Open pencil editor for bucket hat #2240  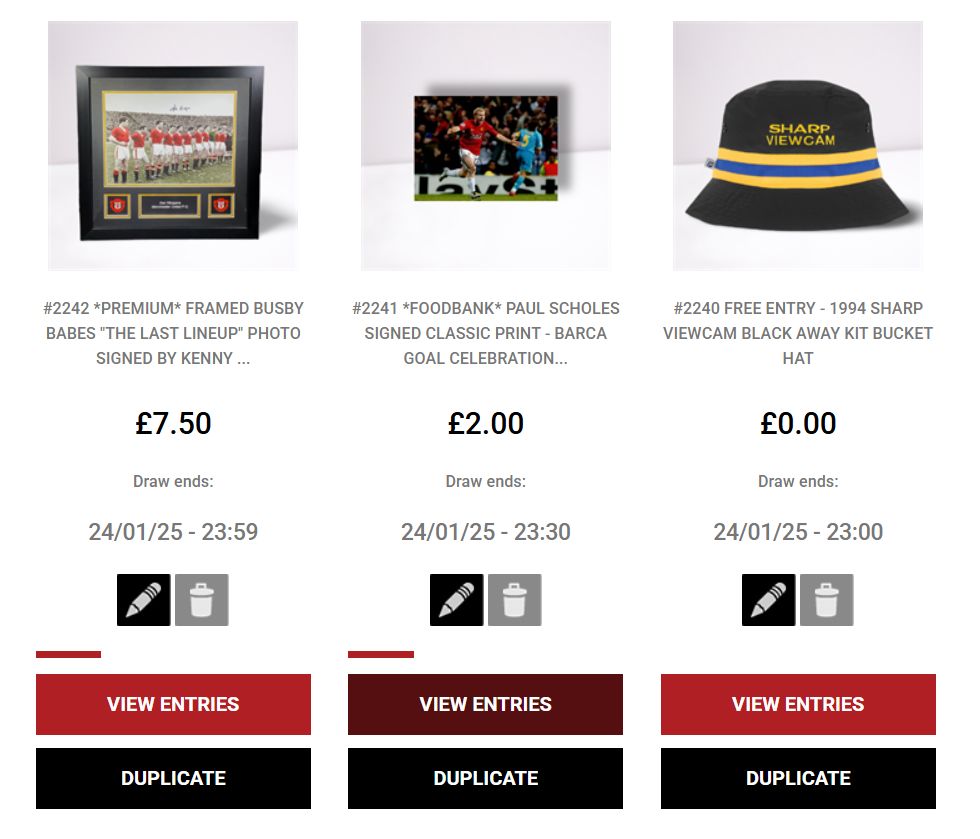pos(769,600)
